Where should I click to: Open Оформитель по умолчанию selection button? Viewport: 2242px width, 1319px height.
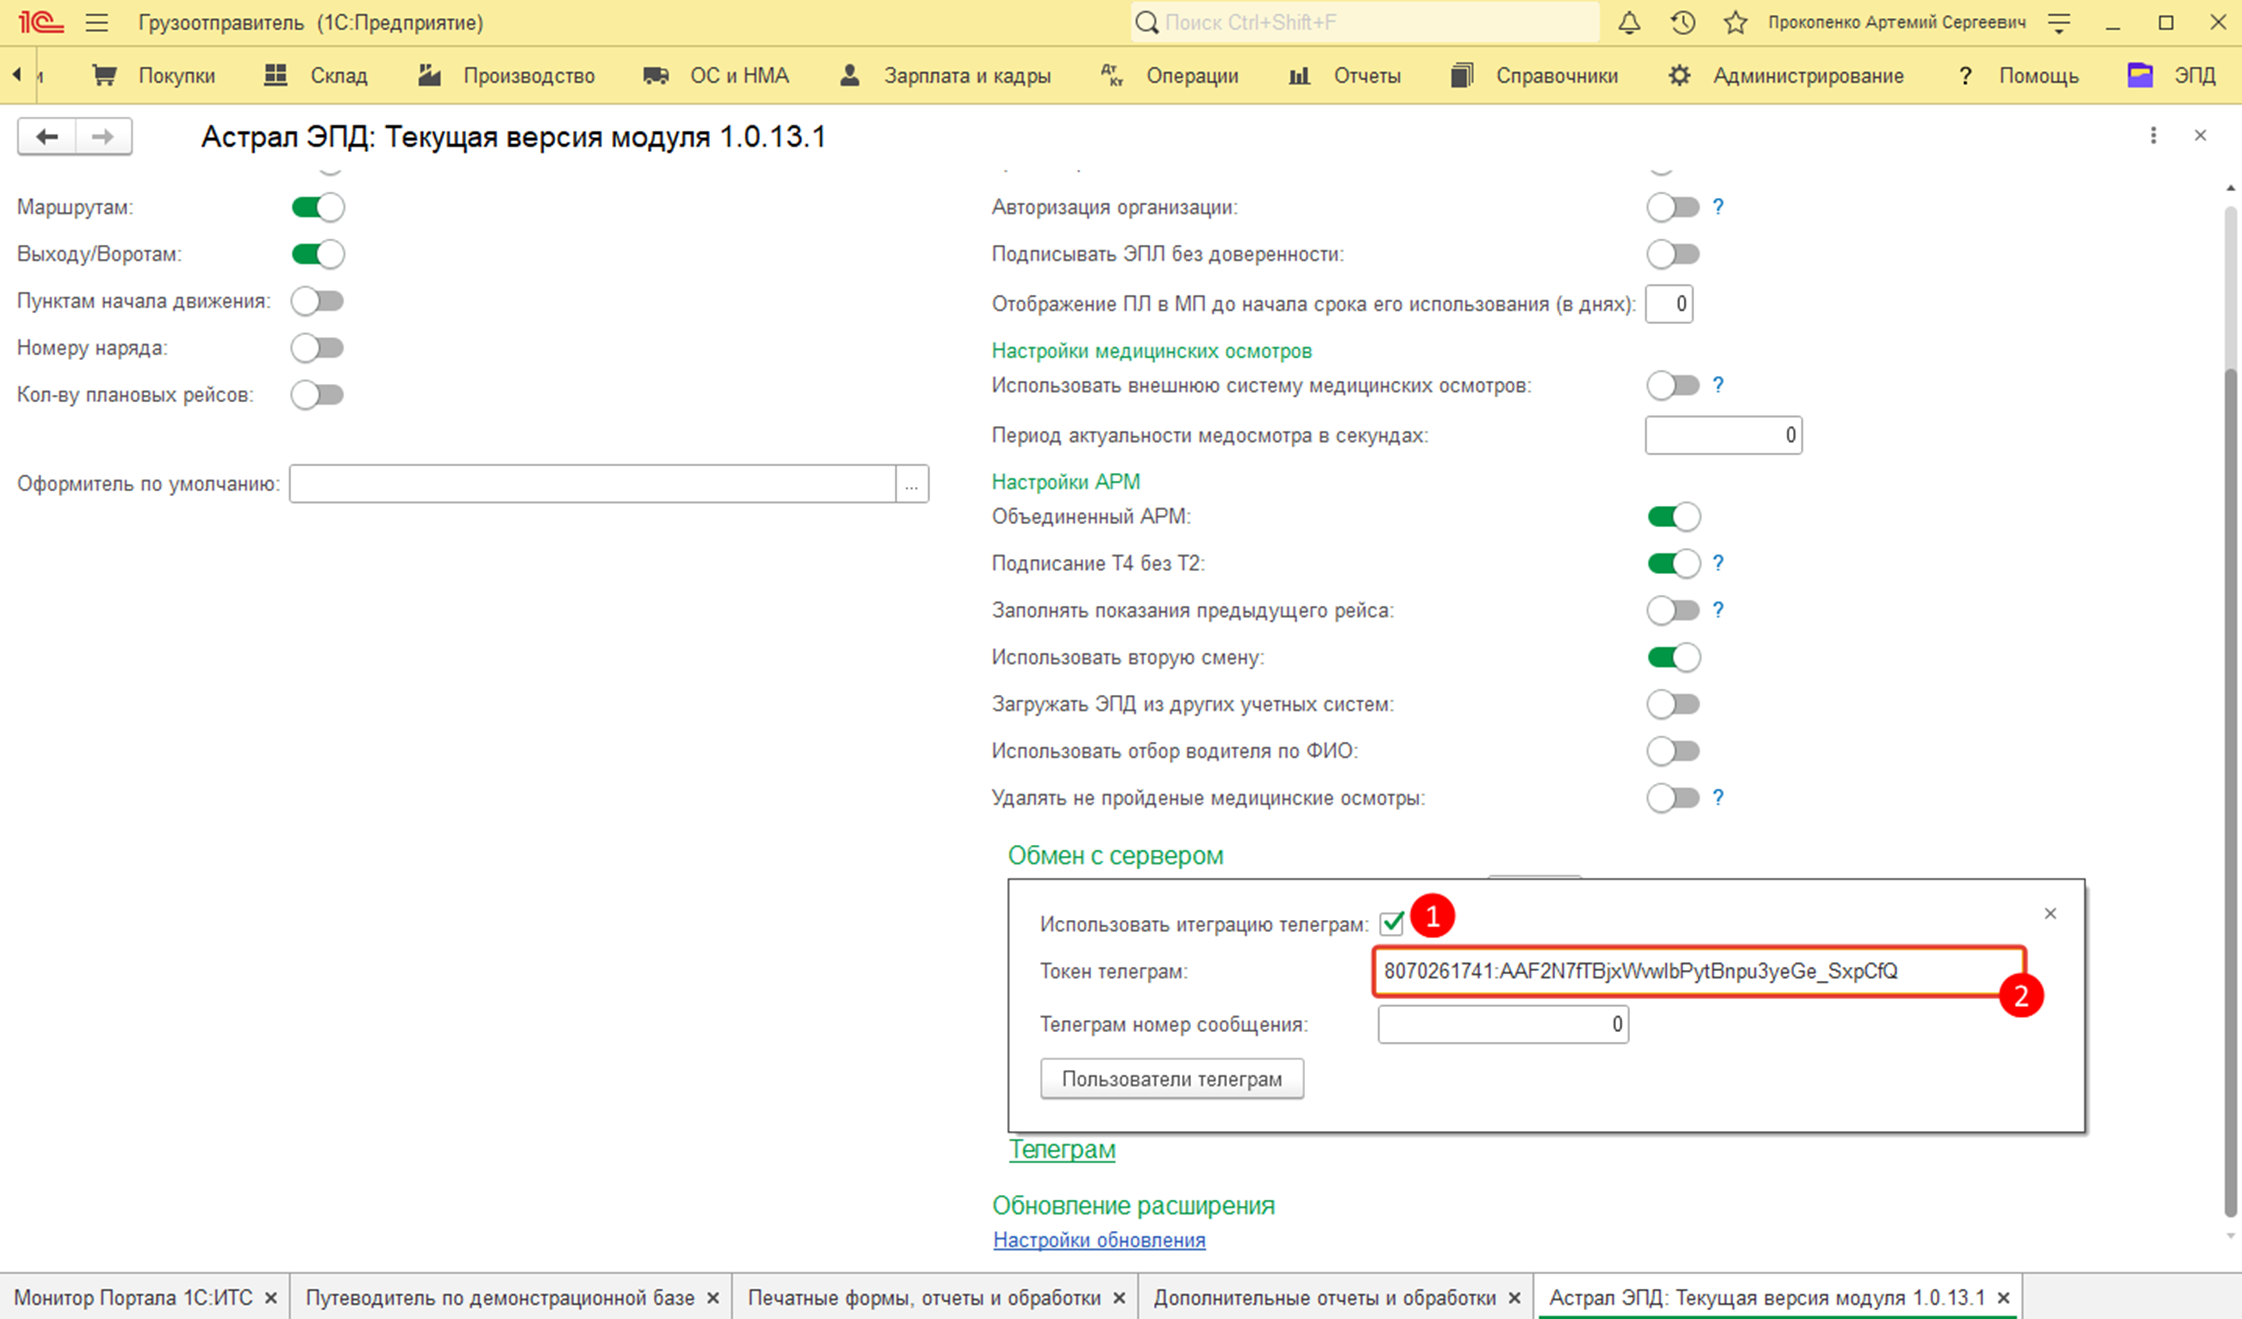click(x=912, y=484)
